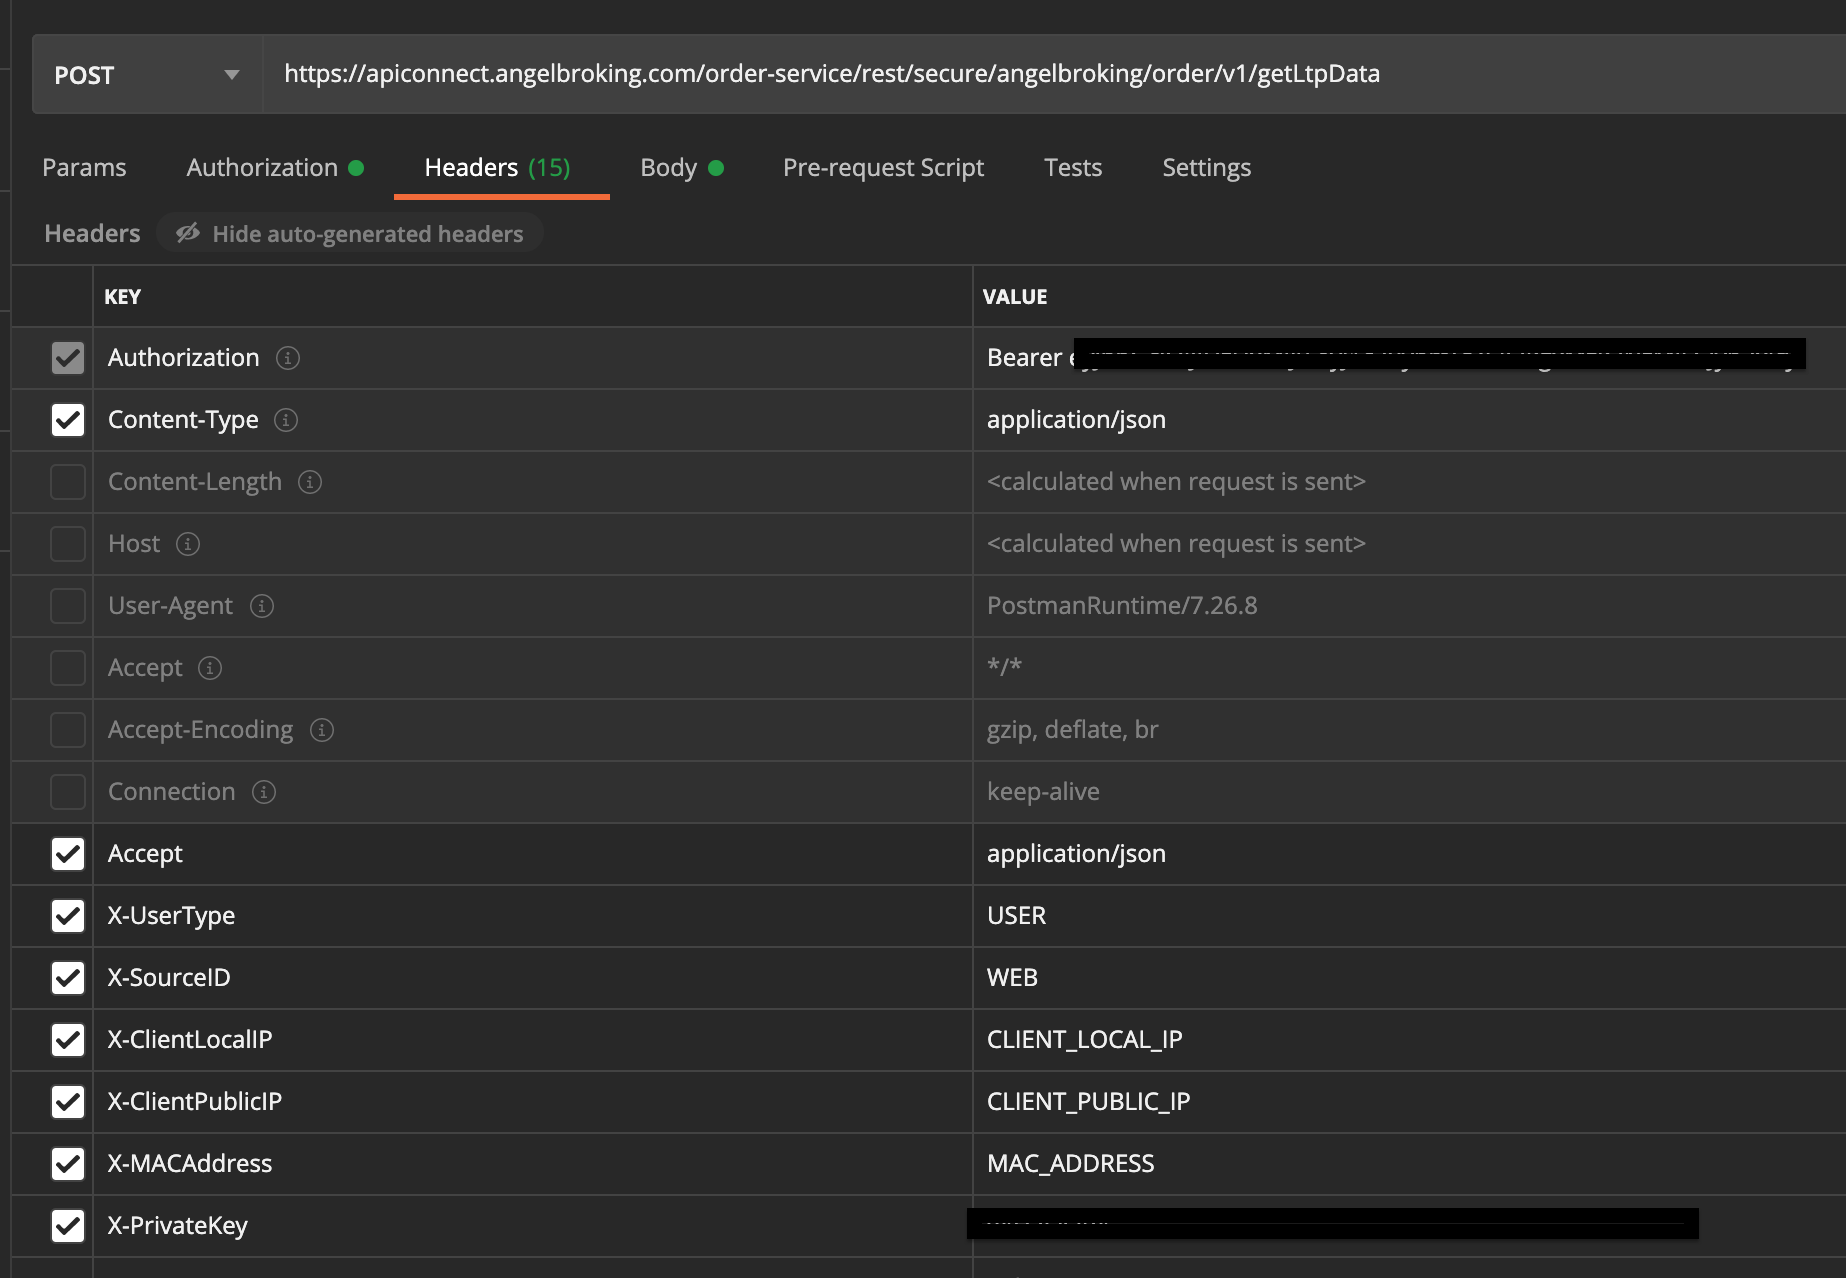Click info icon next to Authorization key

tap(288, 358)
